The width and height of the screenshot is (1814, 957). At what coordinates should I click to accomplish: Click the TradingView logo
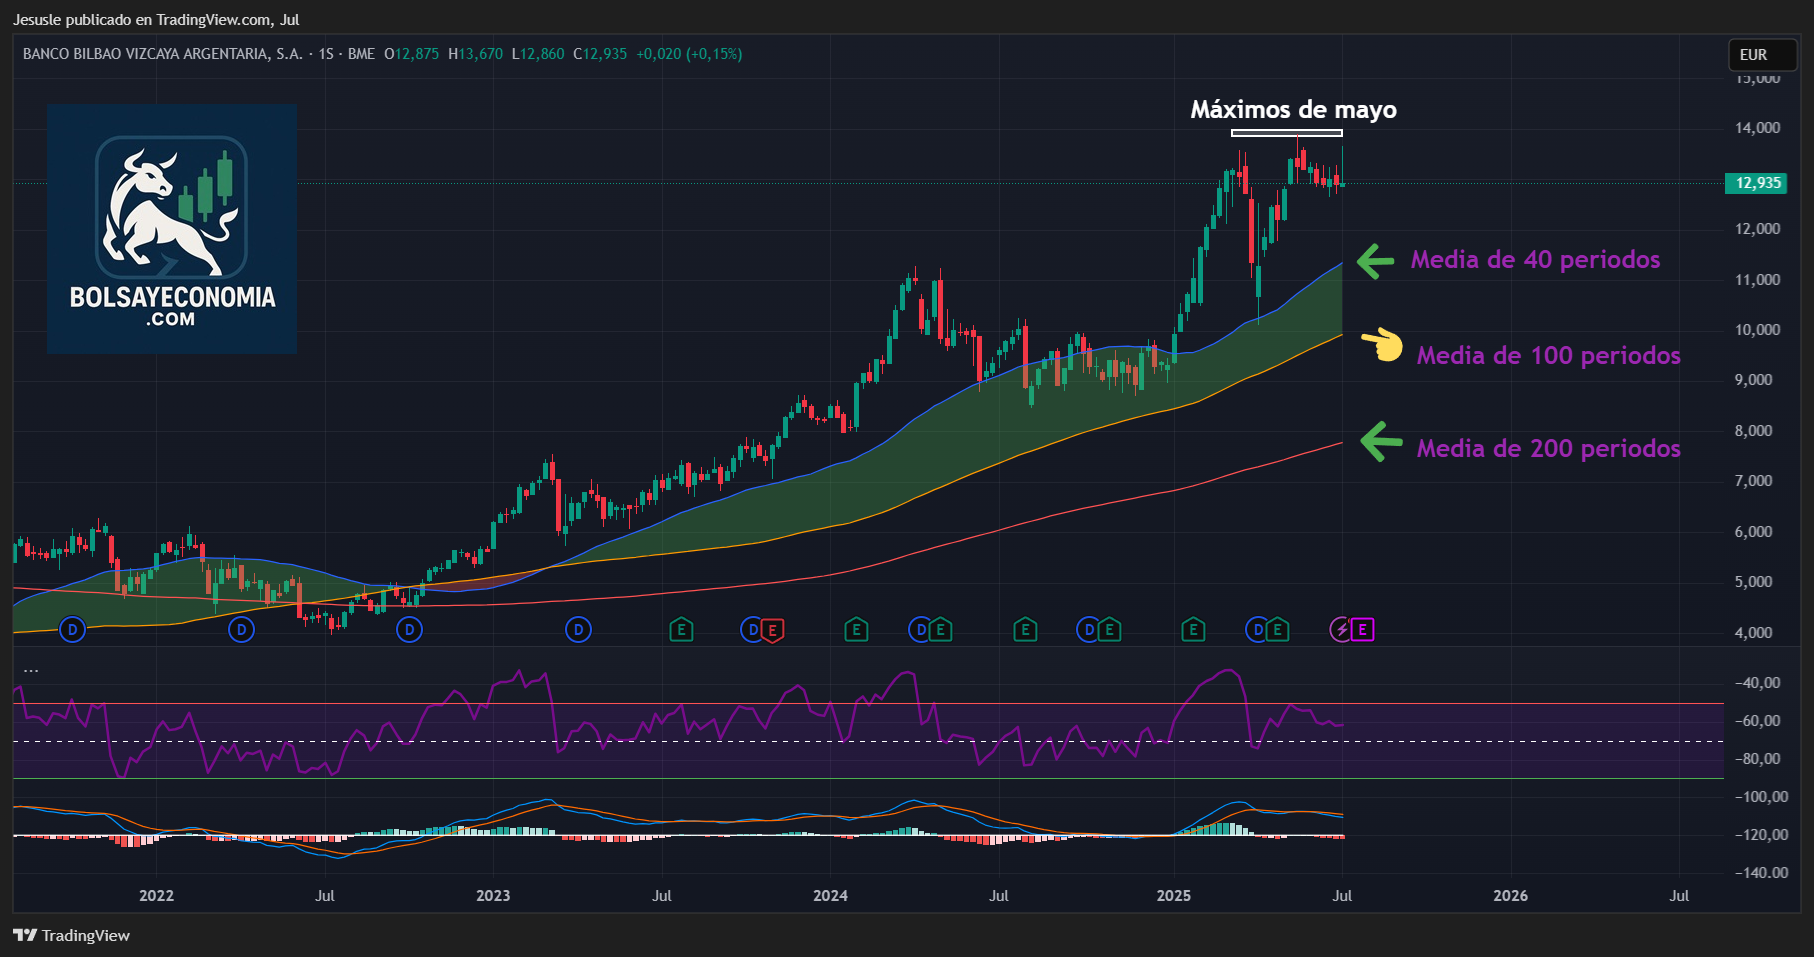[71, 936]
